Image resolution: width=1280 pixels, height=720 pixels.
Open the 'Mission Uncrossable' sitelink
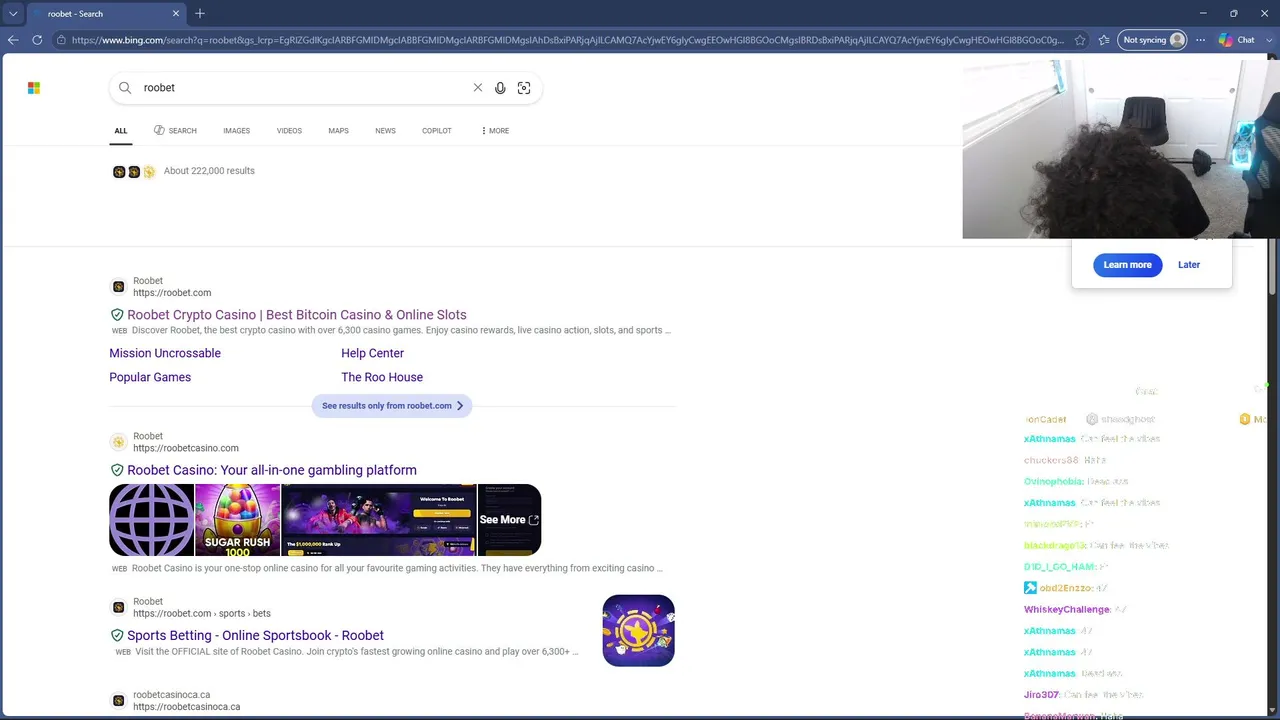click(165, 353)
